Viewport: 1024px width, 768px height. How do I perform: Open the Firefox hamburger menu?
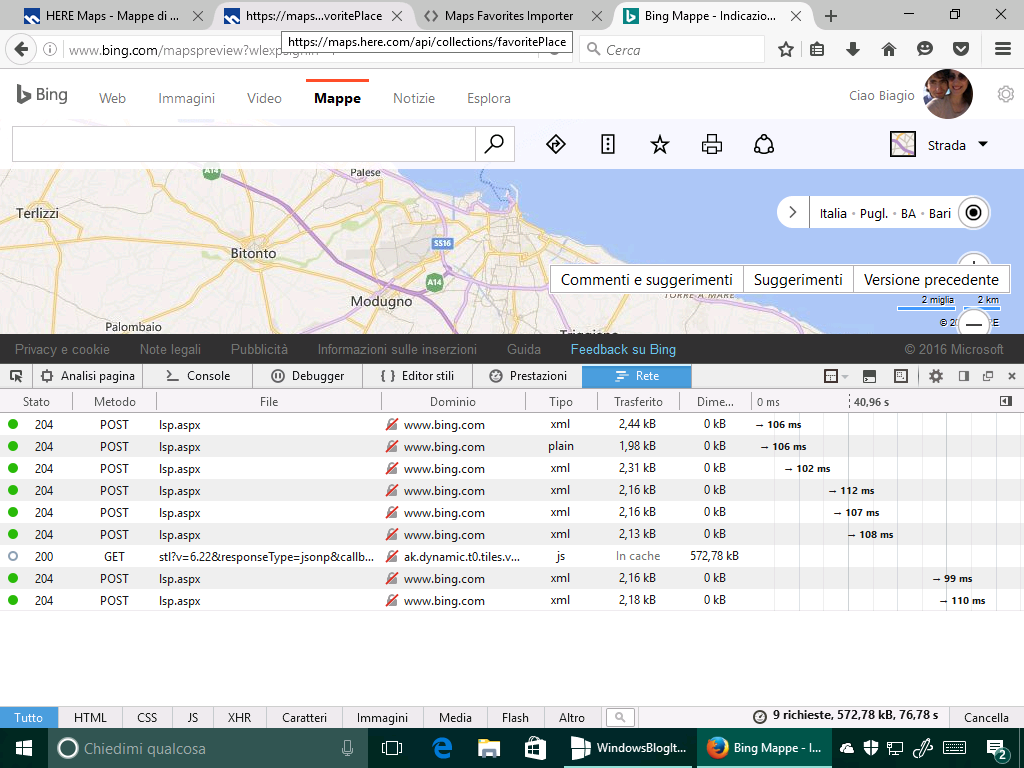(1003, 49)
